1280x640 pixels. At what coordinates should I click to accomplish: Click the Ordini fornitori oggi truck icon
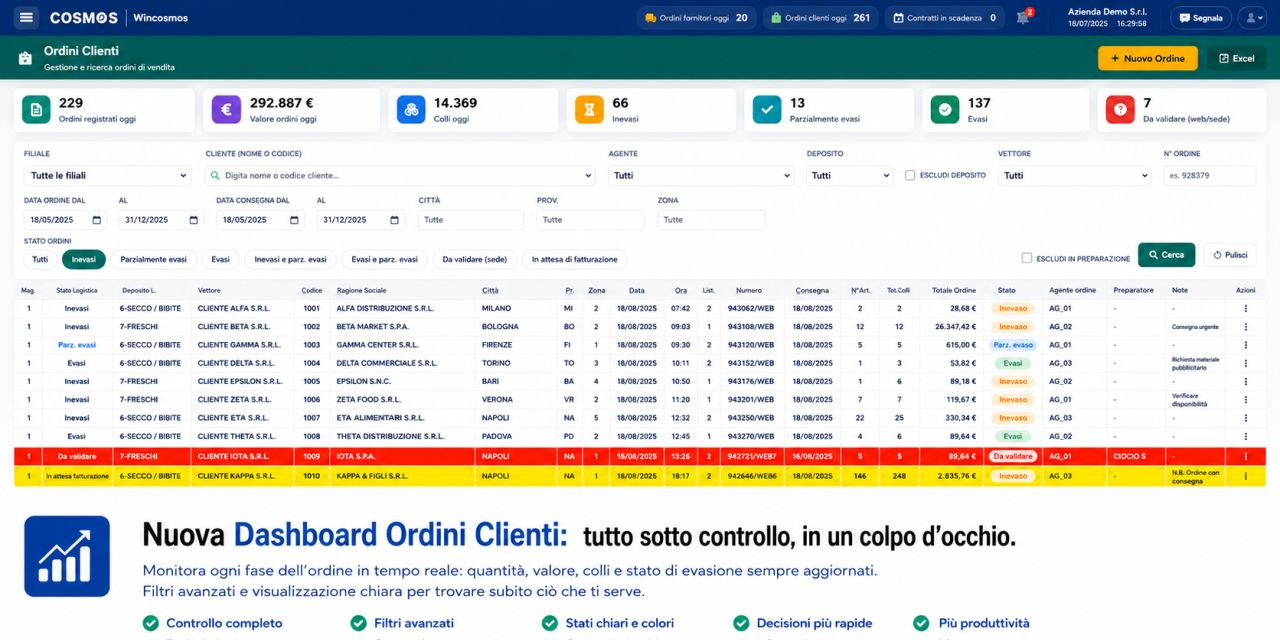coord(650,18)
